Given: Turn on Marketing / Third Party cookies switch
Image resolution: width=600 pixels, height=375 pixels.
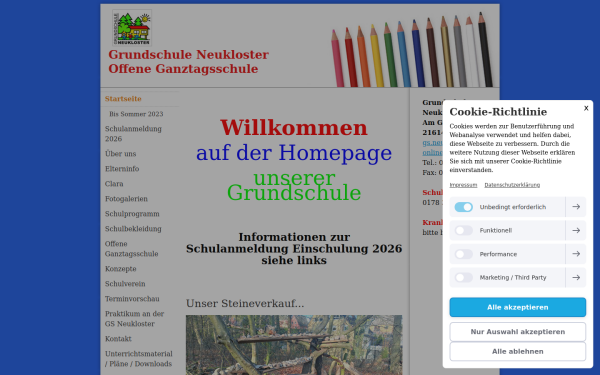Looking at the screenshot, I should (x=463, y=277).
